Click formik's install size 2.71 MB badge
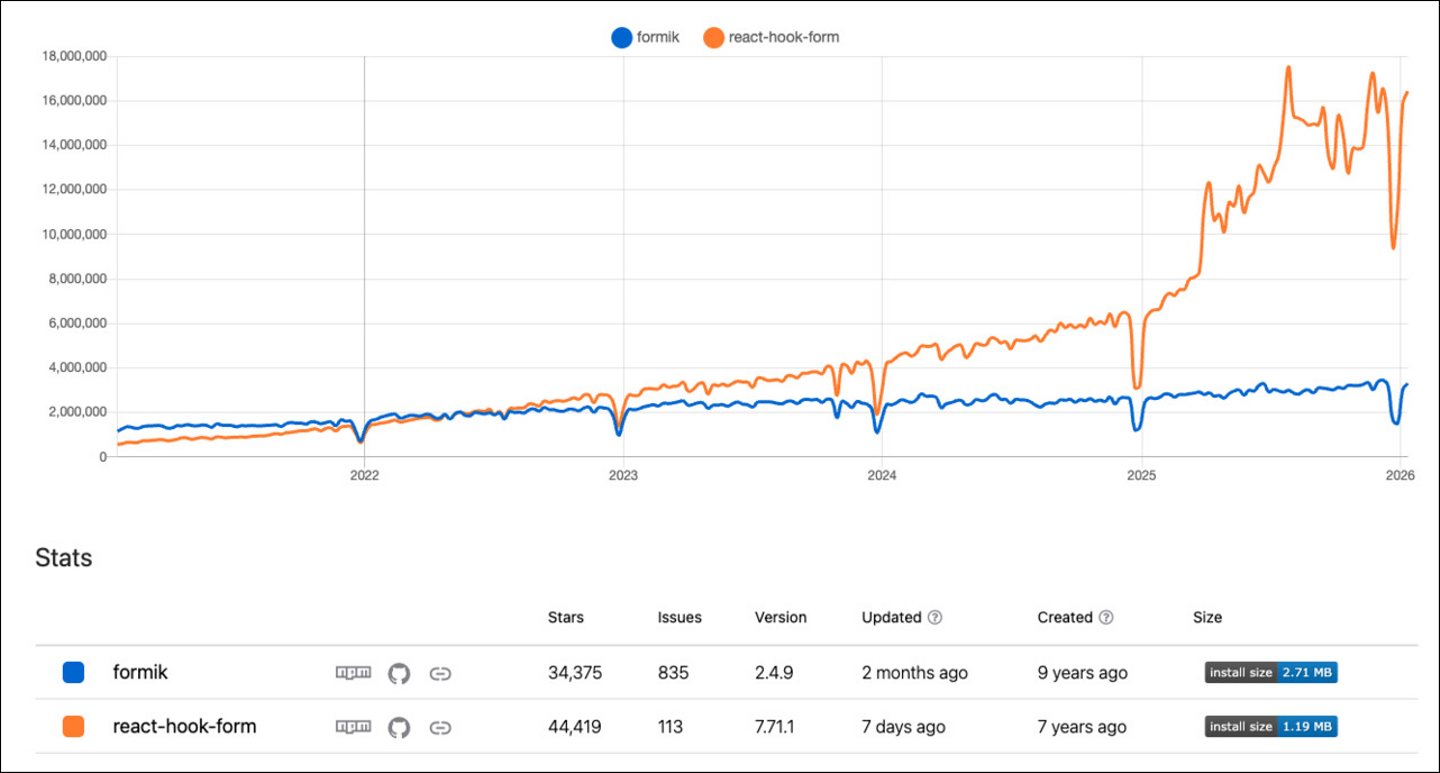The width and height of the screenshot is (1440, 773). pyautogui.click(x=1270, y=673)
